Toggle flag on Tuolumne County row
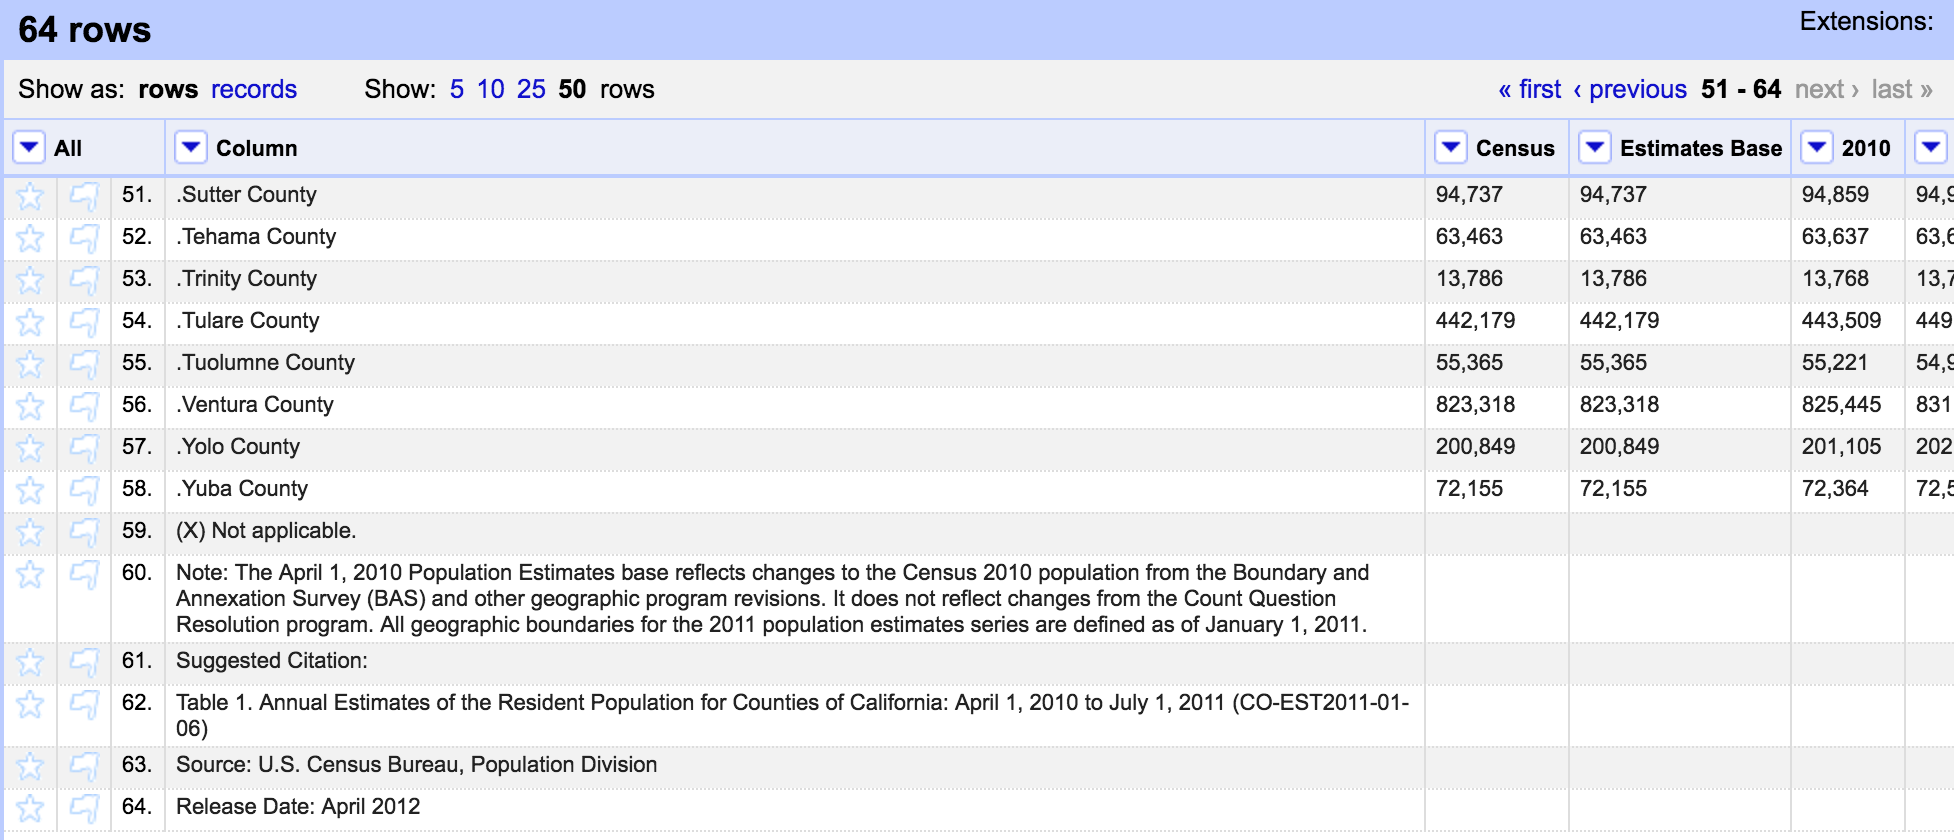 84,364
